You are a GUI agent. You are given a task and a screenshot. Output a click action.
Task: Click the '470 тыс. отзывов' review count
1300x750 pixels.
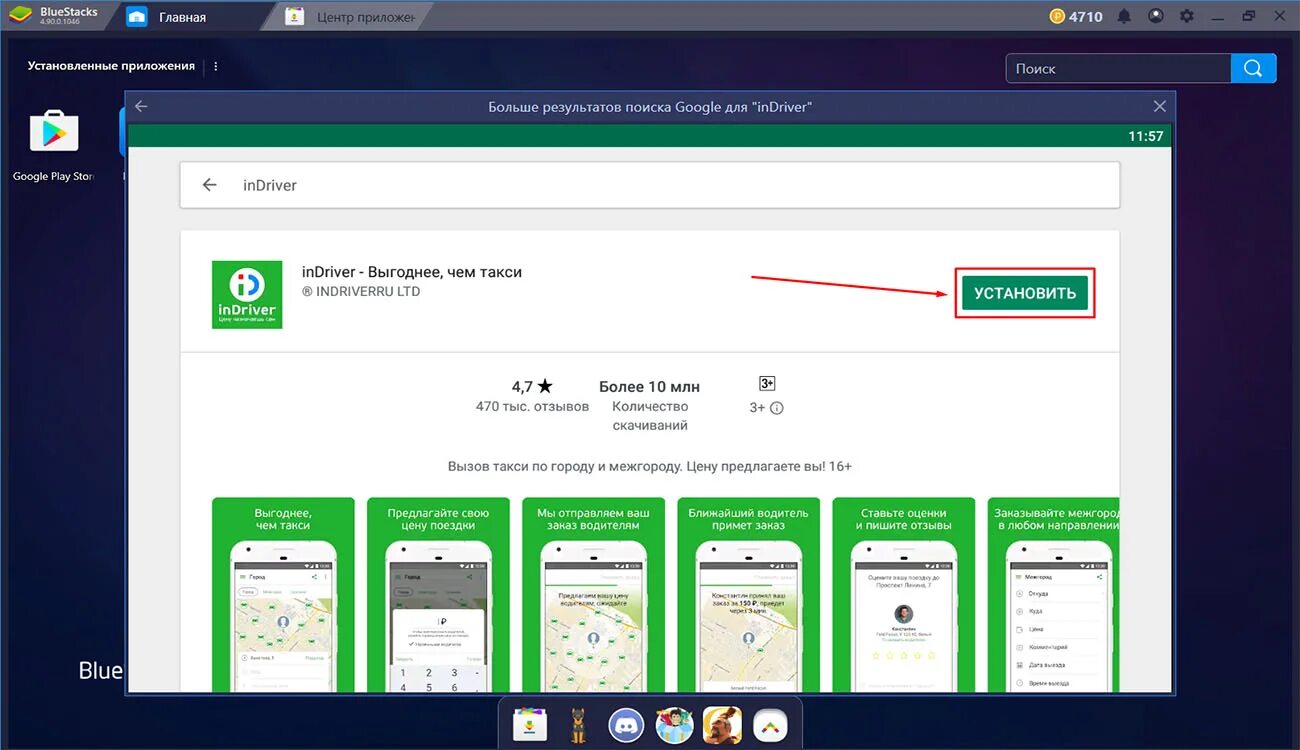pyautogui.click(x=533, y=407)
